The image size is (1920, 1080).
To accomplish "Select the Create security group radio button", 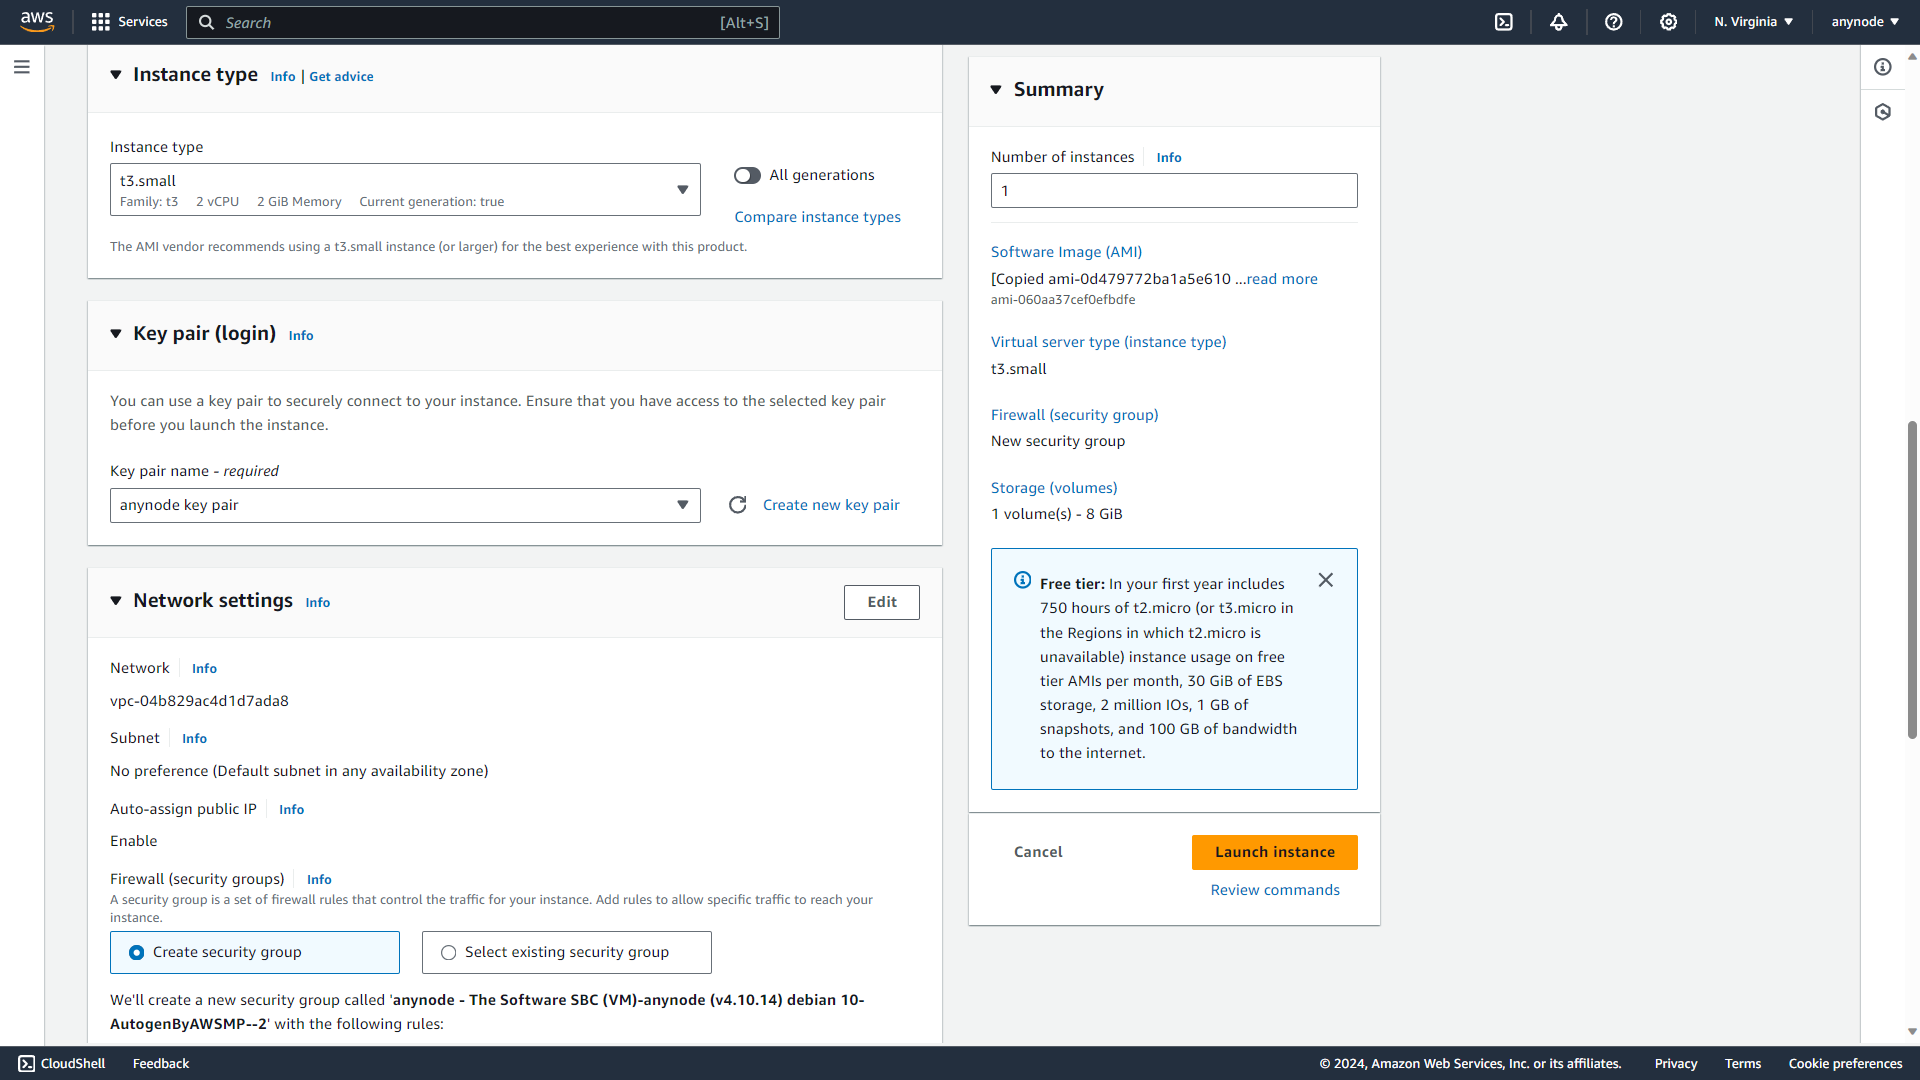I will pos(136,952).
